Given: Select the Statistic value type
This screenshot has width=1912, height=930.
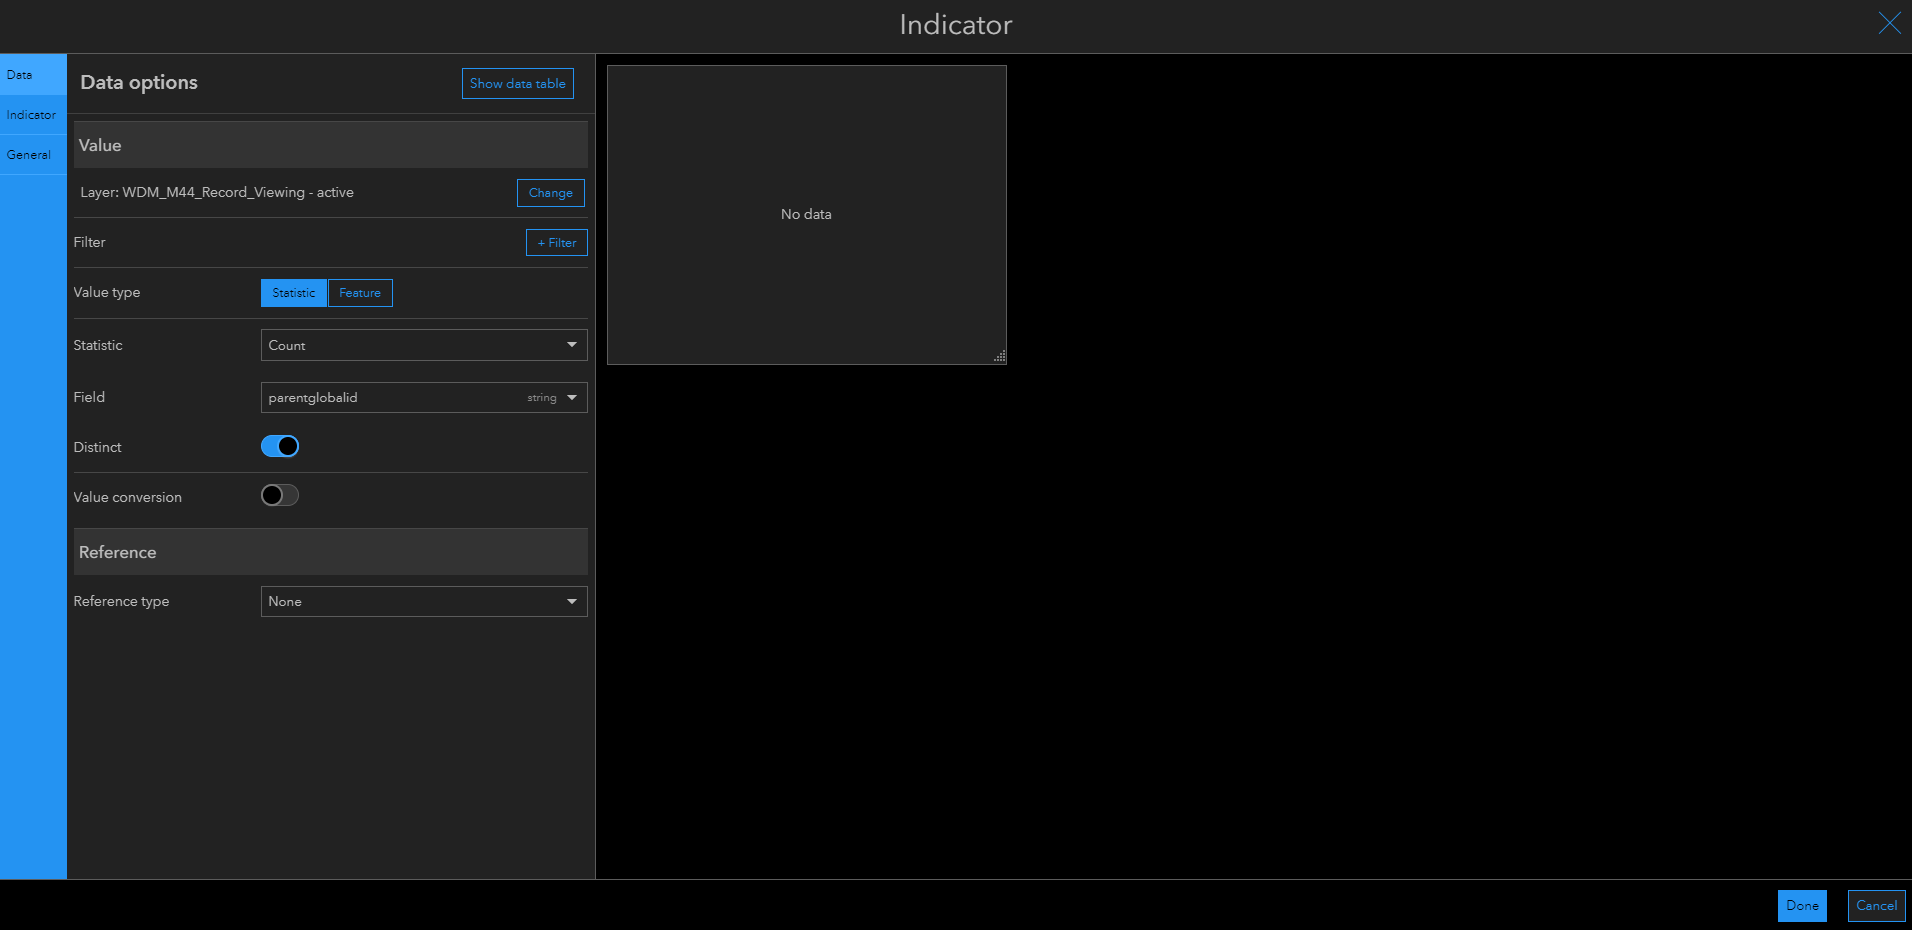Looking at the screenshot, I should click(x=294, y=293).
